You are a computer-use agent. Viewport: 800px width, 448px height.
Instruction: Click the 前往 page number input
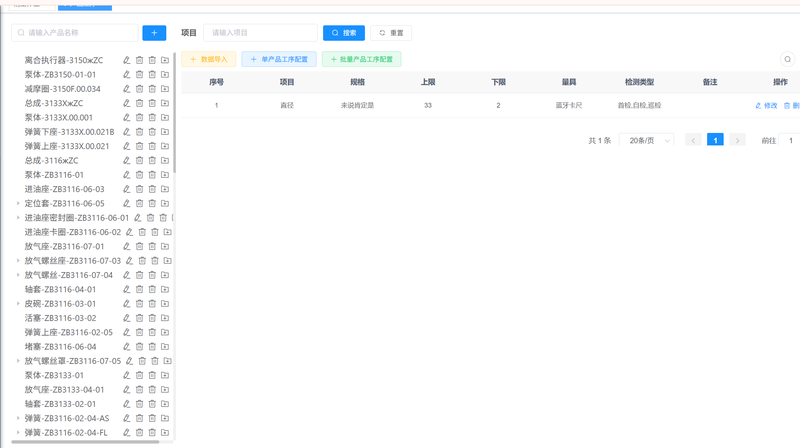(x=790, y=140)
